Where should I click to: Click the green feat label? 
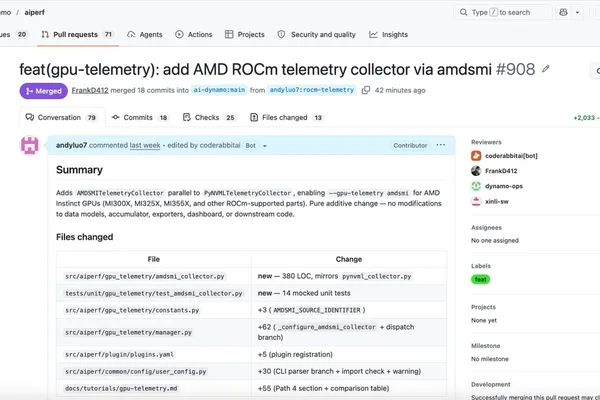click(x=481, y=279)
